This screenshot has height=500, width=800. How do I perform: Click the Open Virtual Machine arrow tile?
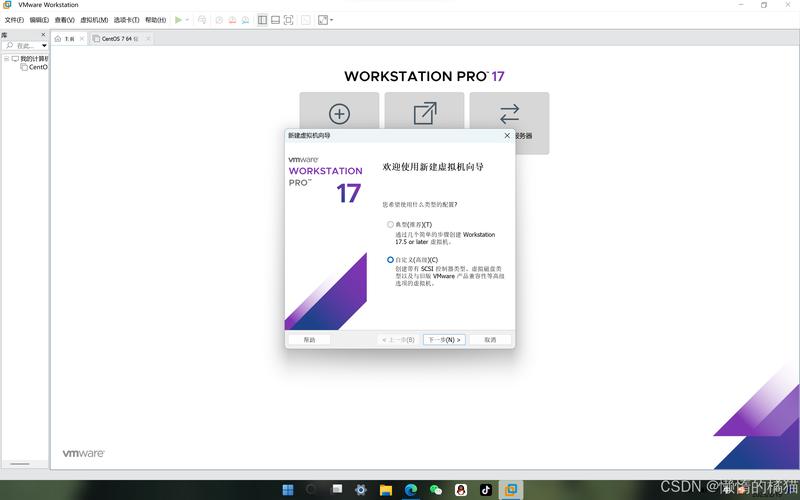coord(424,114)
